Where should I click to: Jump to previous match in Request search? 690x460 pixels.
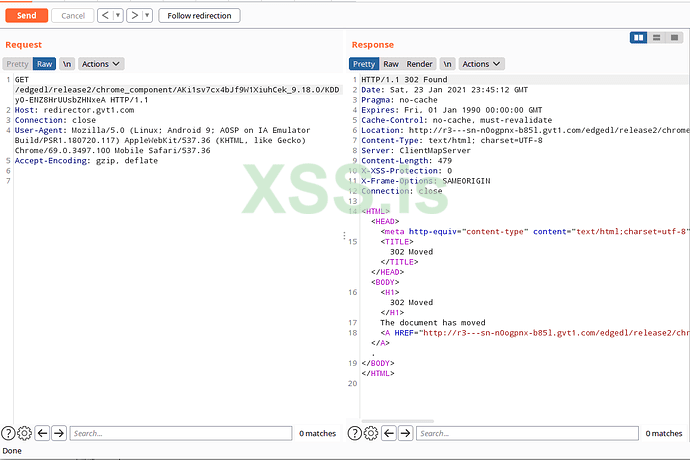(x=42, y=433)
